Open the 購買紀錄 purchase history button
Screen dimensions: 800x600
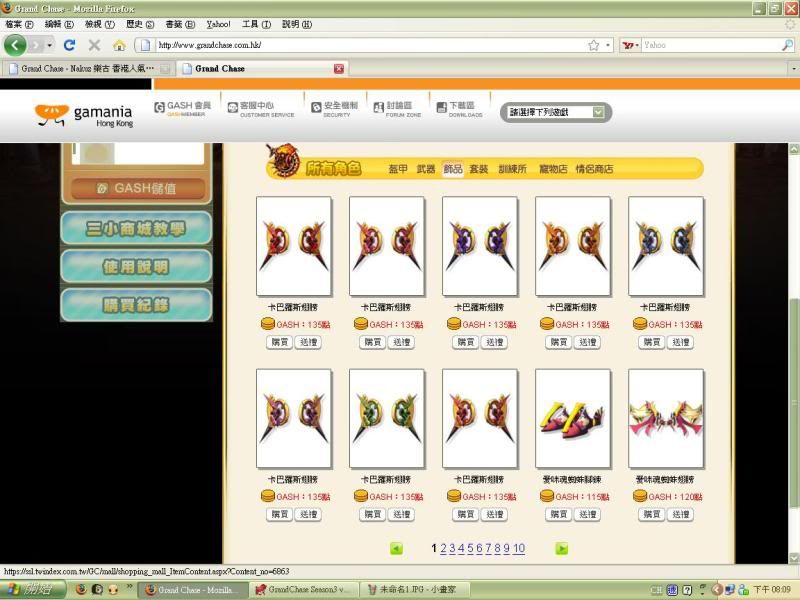pyautogui.click(x=136, y=305)
